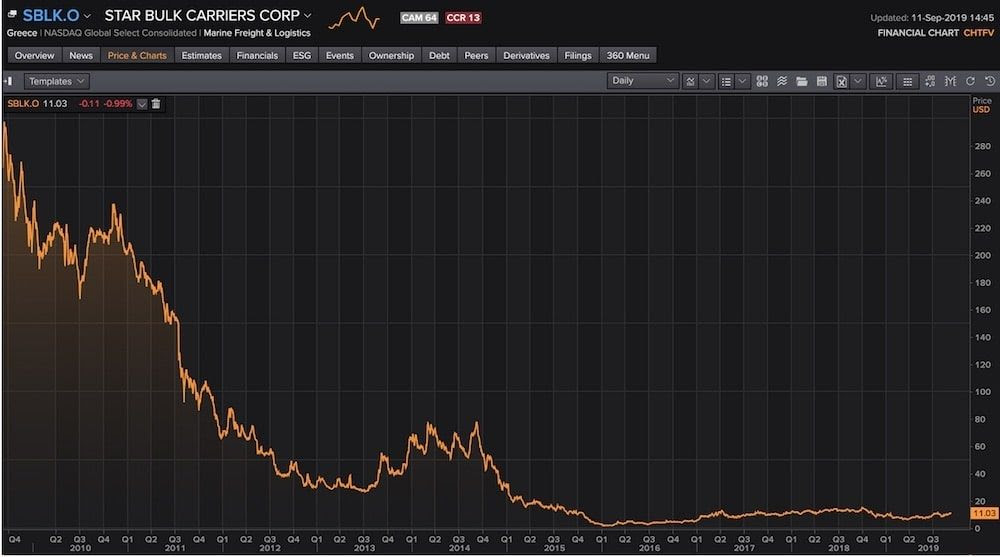Click the 200 price axis label

click(x=982, y=255)
